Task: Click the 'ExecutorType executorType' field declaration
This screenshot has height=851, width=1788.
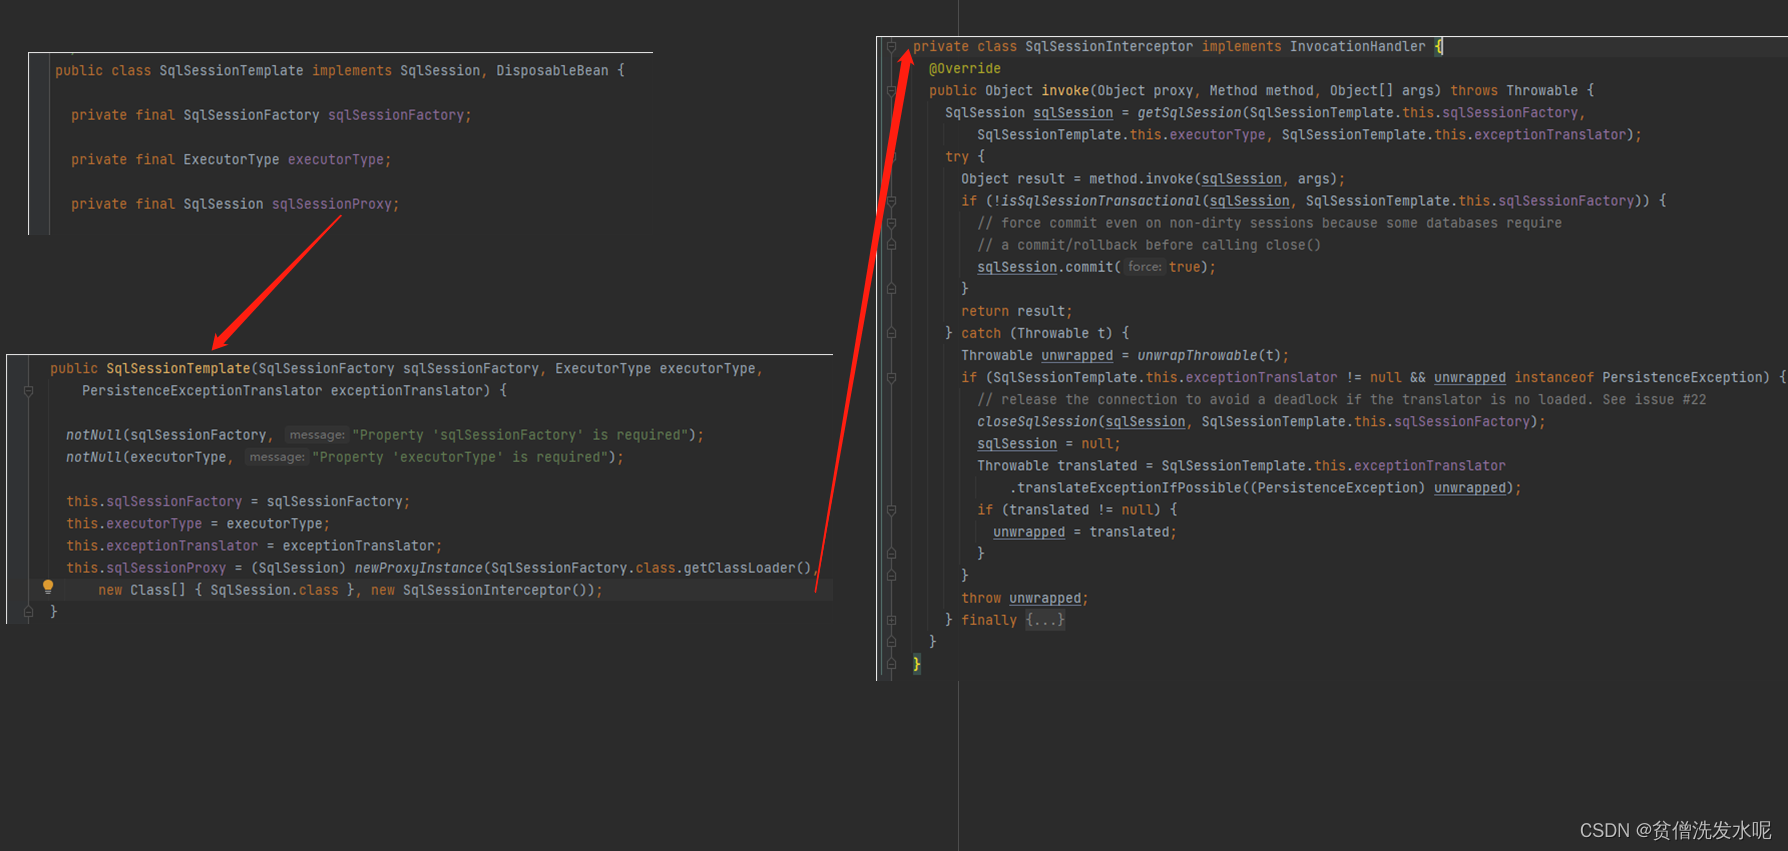Action: 231,160
